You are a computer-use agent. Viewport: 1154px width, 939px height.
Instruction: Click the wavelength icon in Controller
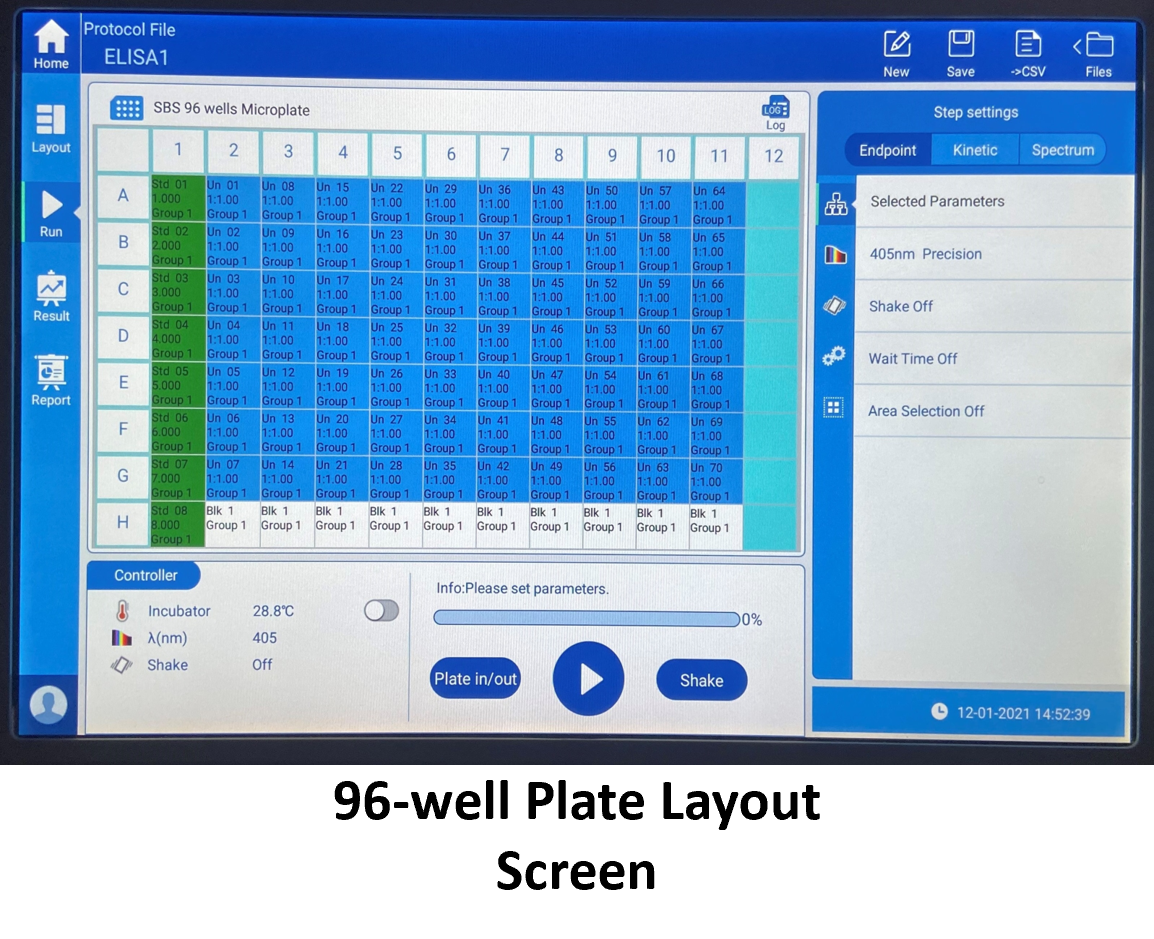[121, 638]
